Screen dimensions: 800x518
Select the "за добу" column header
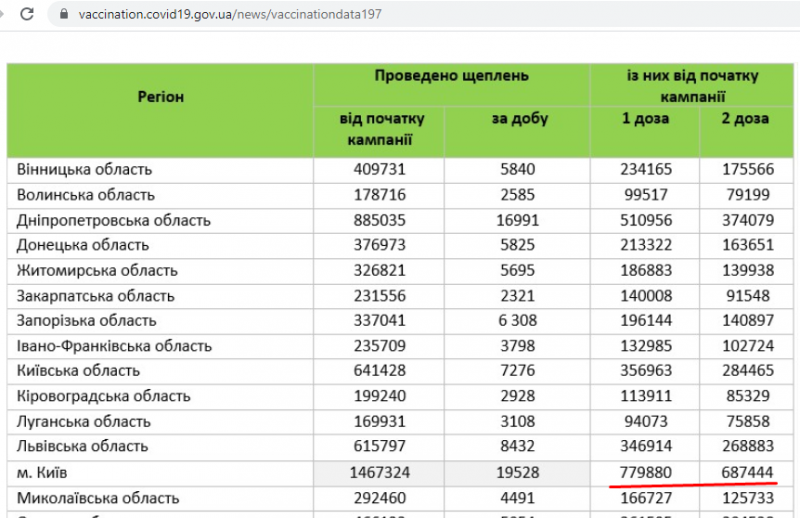click(x=519, y=119)
